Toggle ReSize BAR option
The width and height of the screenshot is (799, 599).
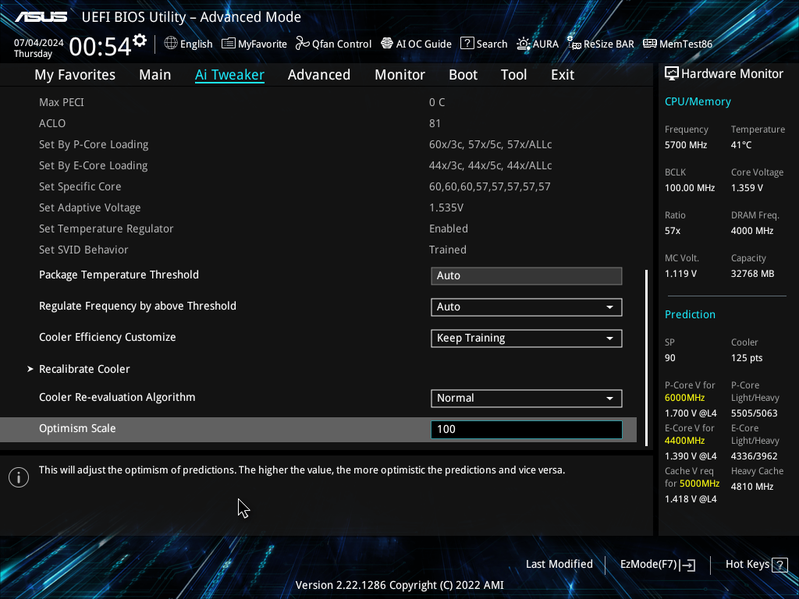(x=601, y=44)
